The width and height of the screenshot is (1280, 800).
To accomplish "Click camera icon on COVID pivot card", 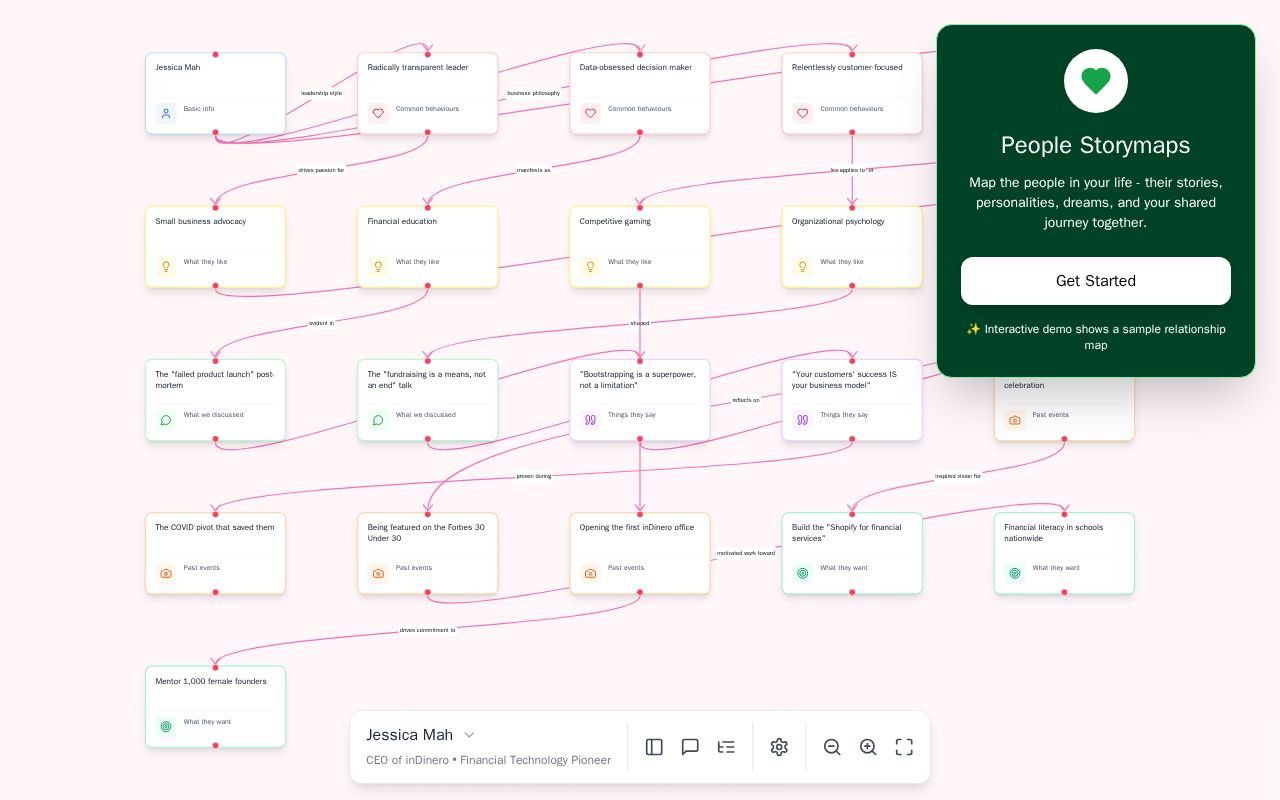I will [x=166, y=573].
